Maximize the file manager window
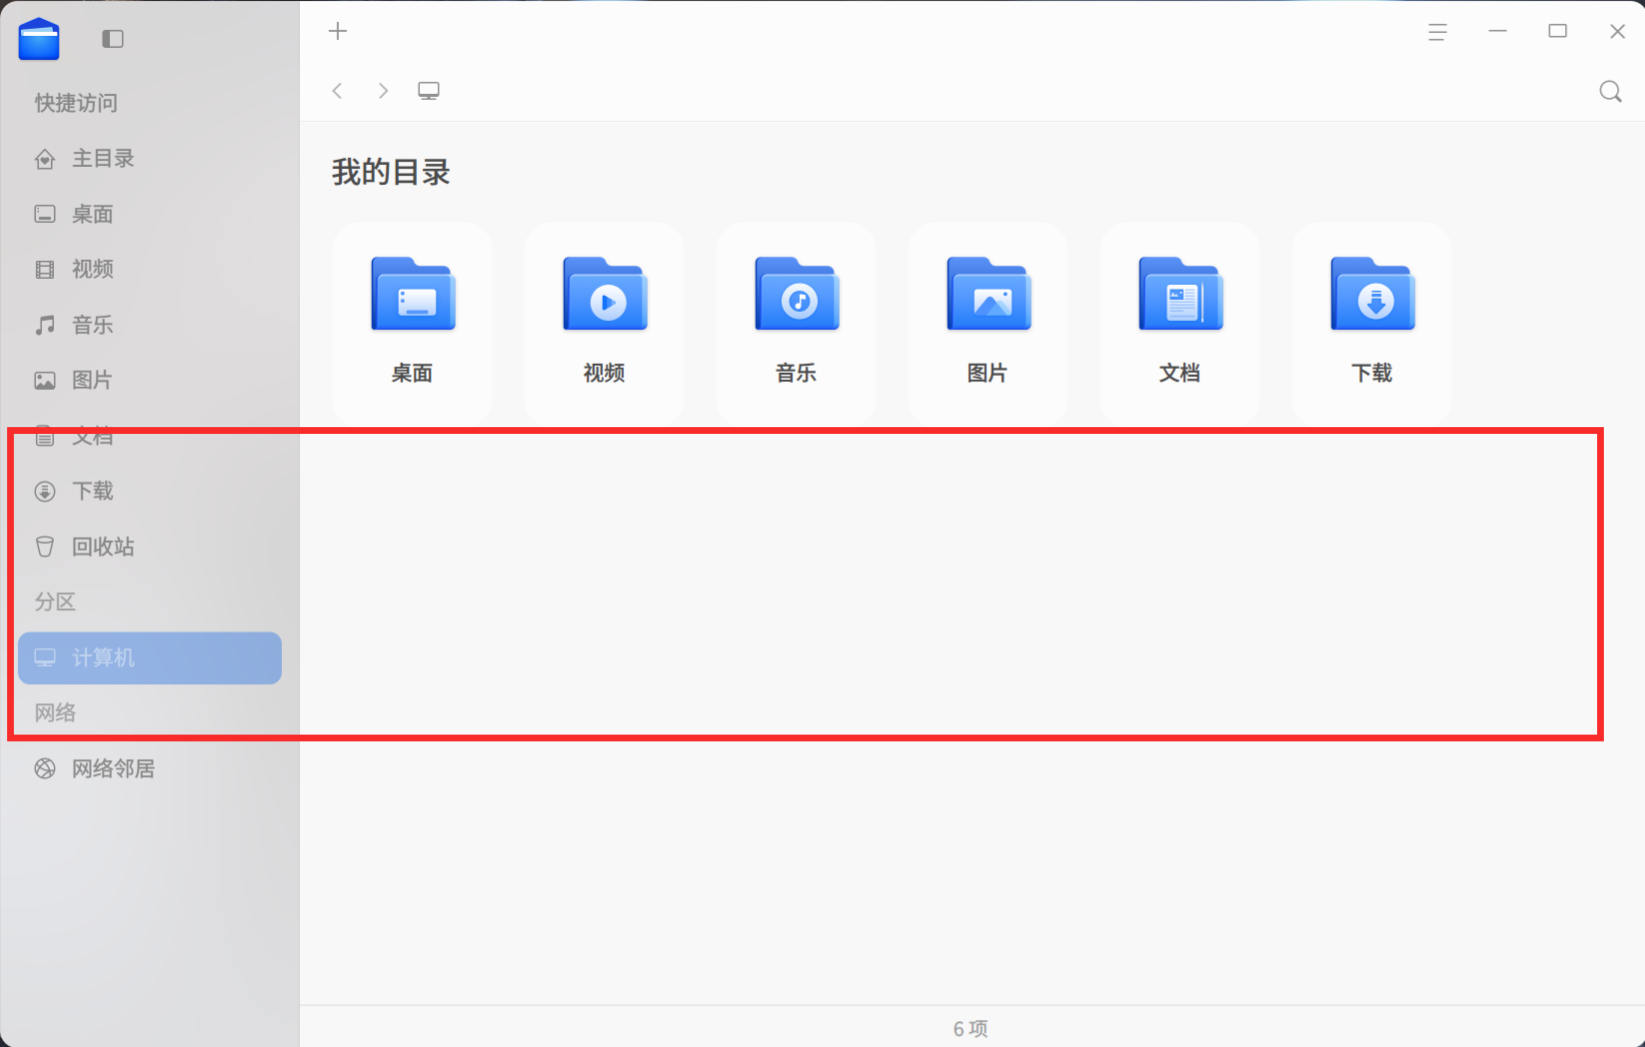The width and height of the screenshot is (1645, 1047). pos(1558,31)
